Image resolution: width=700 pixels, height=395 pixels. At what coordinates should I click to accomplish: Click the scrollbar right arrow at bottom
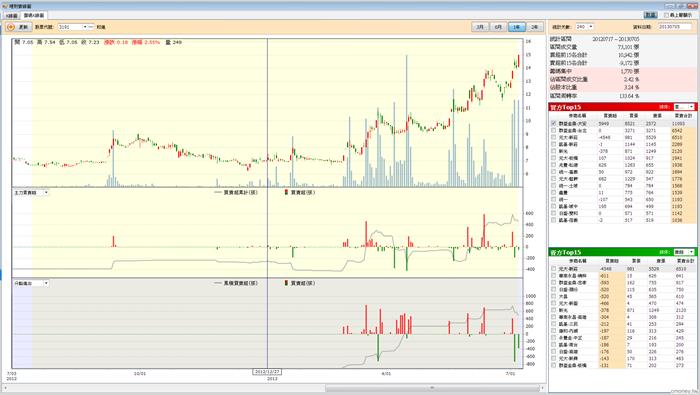click(542, 388)
